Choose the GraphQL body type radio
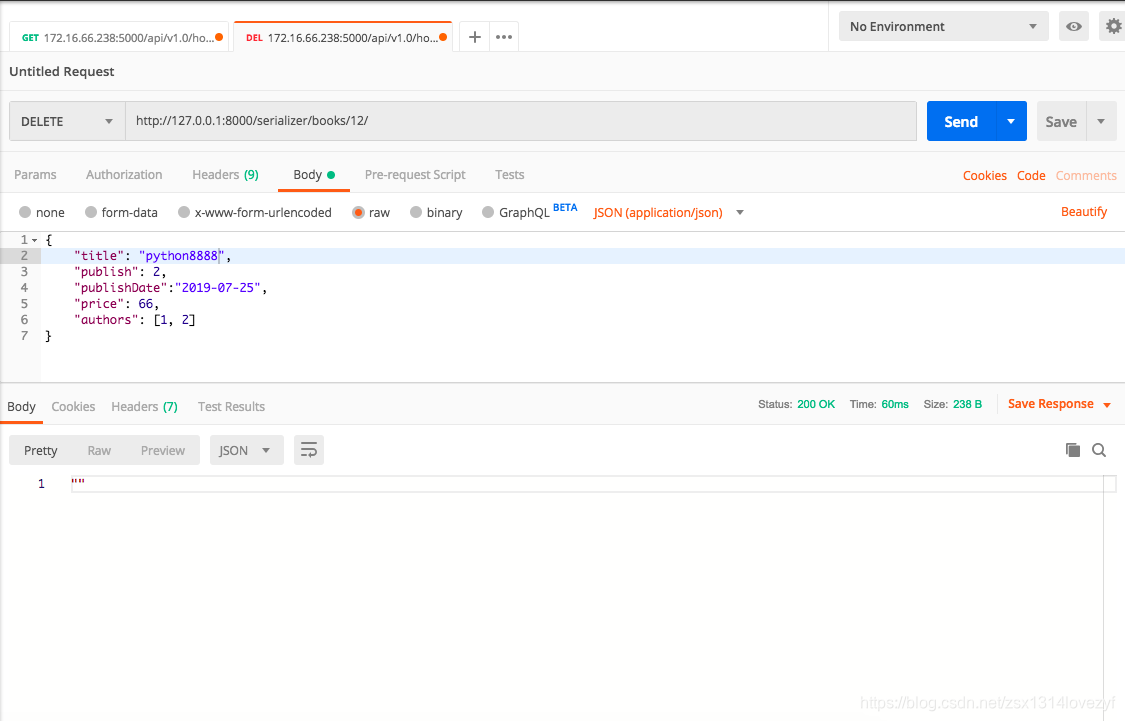Screen dimensions: 1125x721 [488, 212]
